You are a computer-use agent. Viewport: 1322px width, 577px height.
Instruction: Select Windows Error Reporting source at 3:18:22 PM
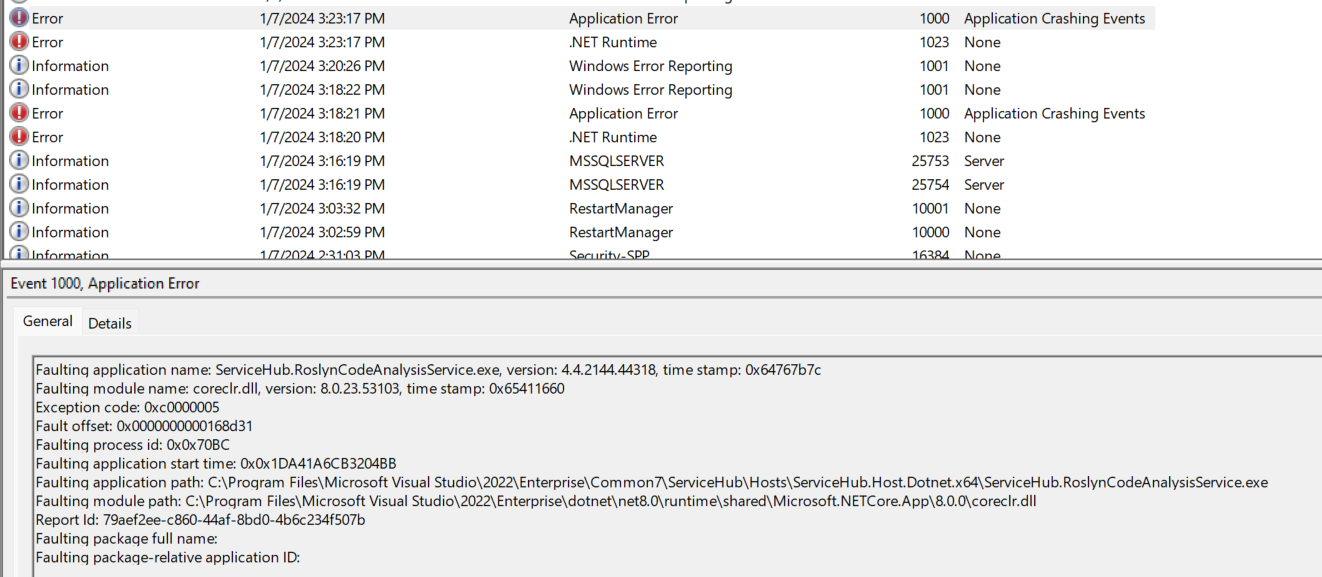point(651,90)
